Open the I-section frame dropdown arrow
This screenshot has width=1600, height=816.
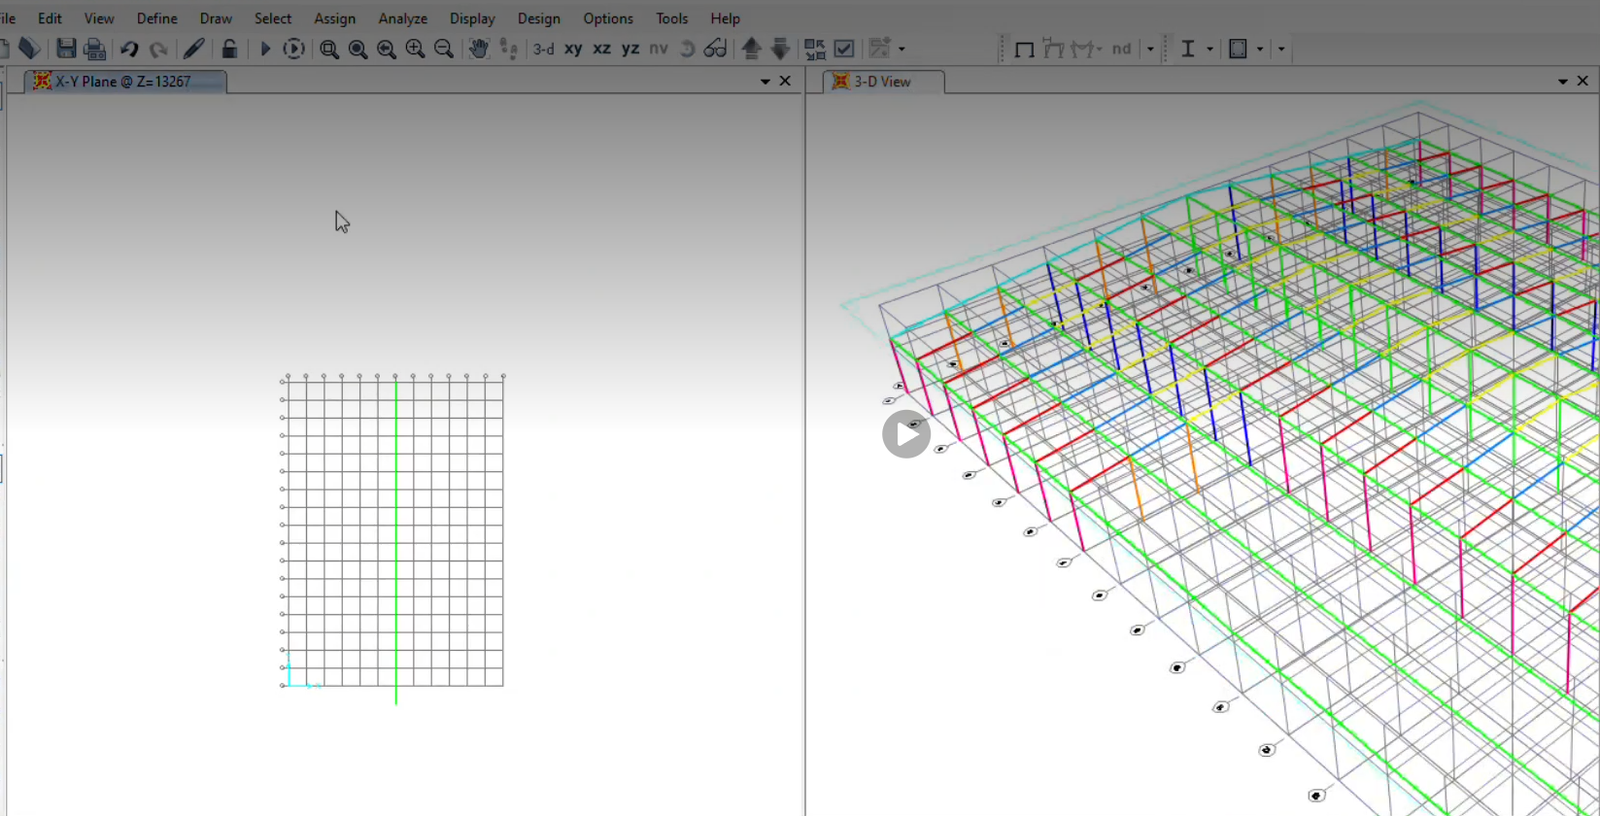click(x=1210, y=48)
